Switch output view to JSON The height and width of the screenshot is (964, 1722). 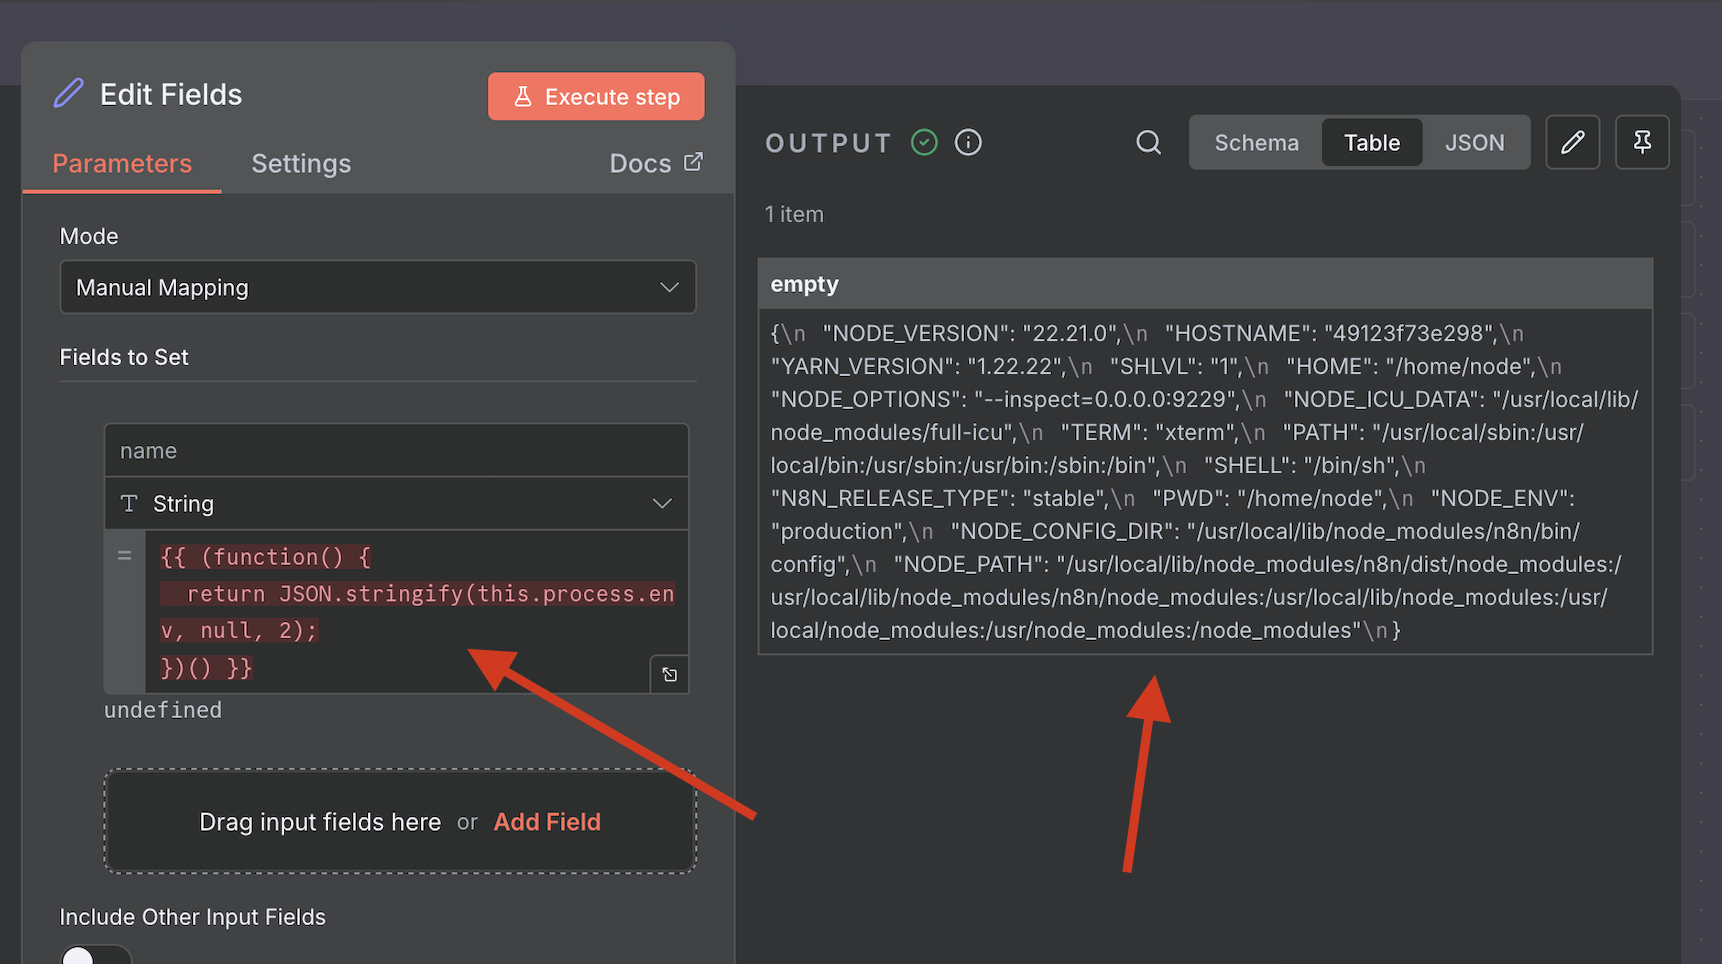1474,143
